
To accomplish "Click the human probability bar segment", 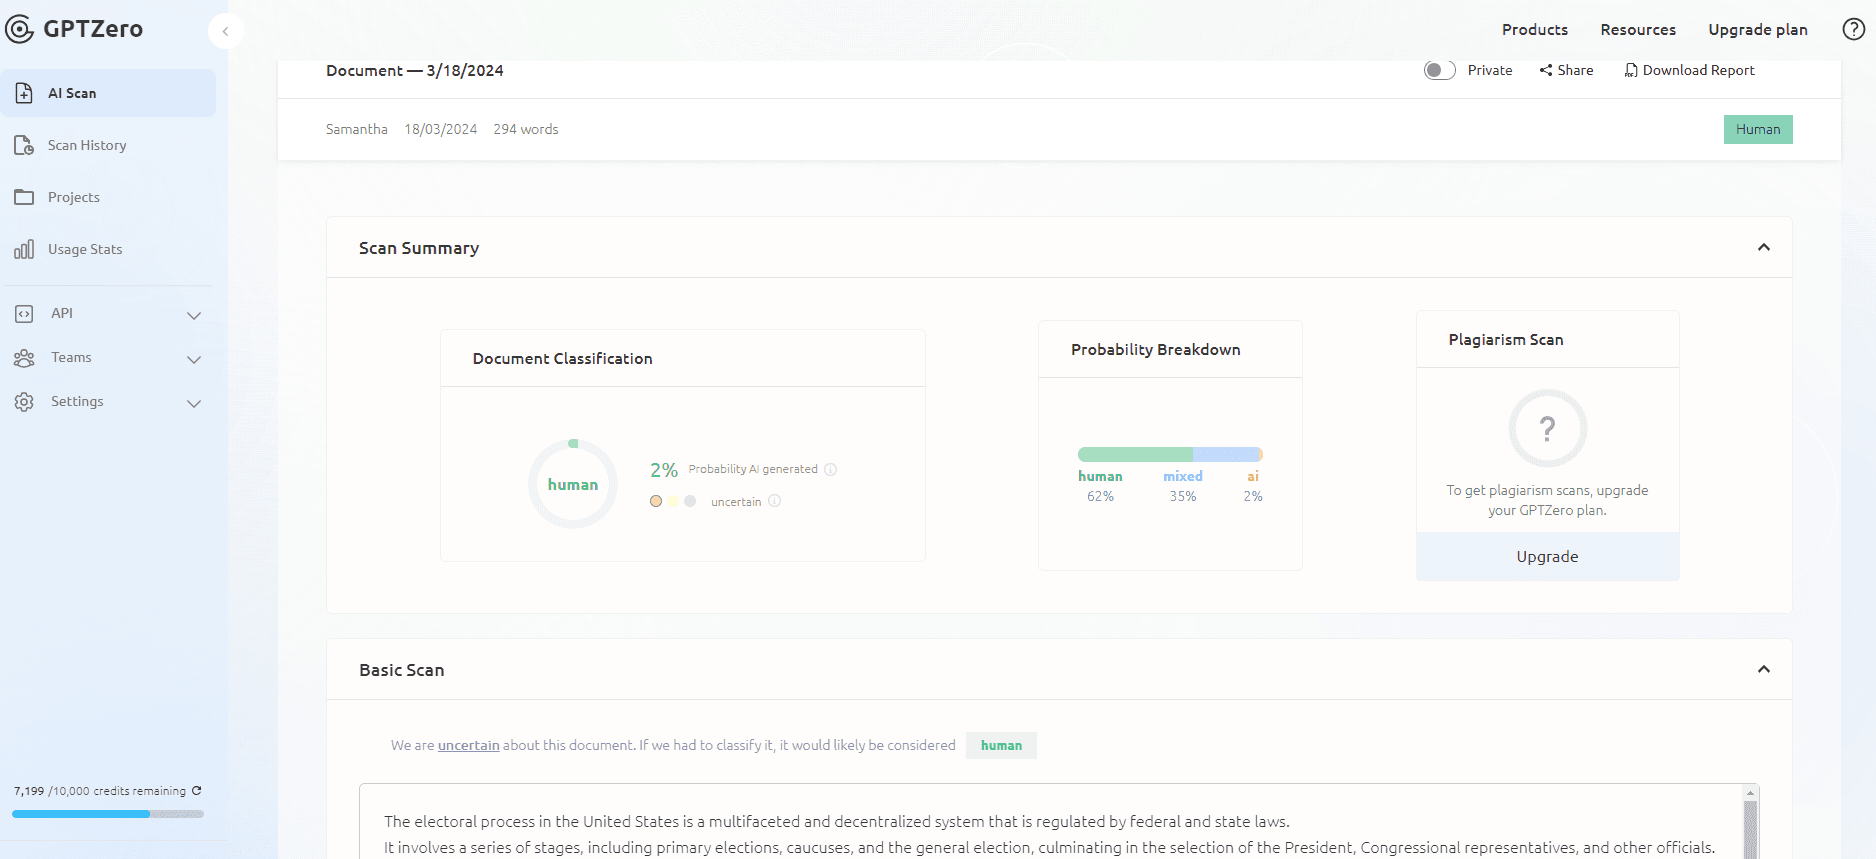I will (1134, 454).
